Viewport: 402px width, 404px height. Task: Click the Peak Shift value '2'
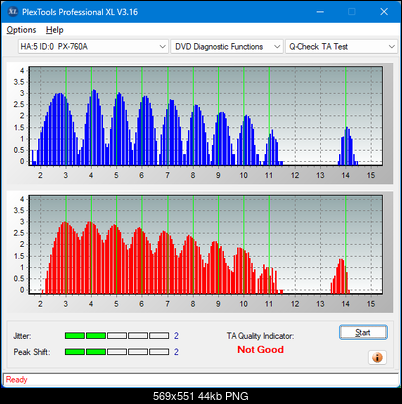[x=176, y=352]
